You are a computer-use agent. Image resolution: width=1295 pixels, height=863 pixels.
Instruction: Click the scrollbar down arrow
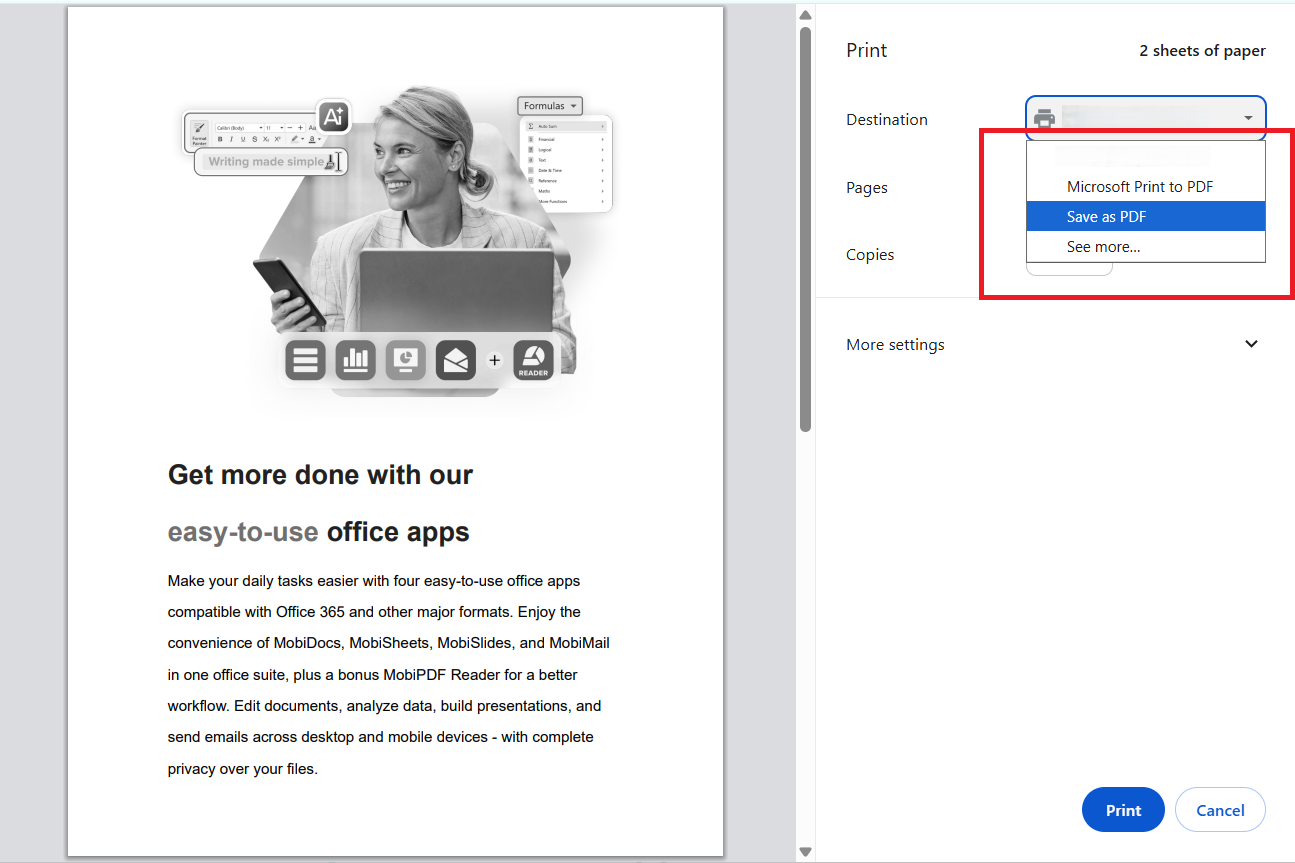[x=804, y=851]
